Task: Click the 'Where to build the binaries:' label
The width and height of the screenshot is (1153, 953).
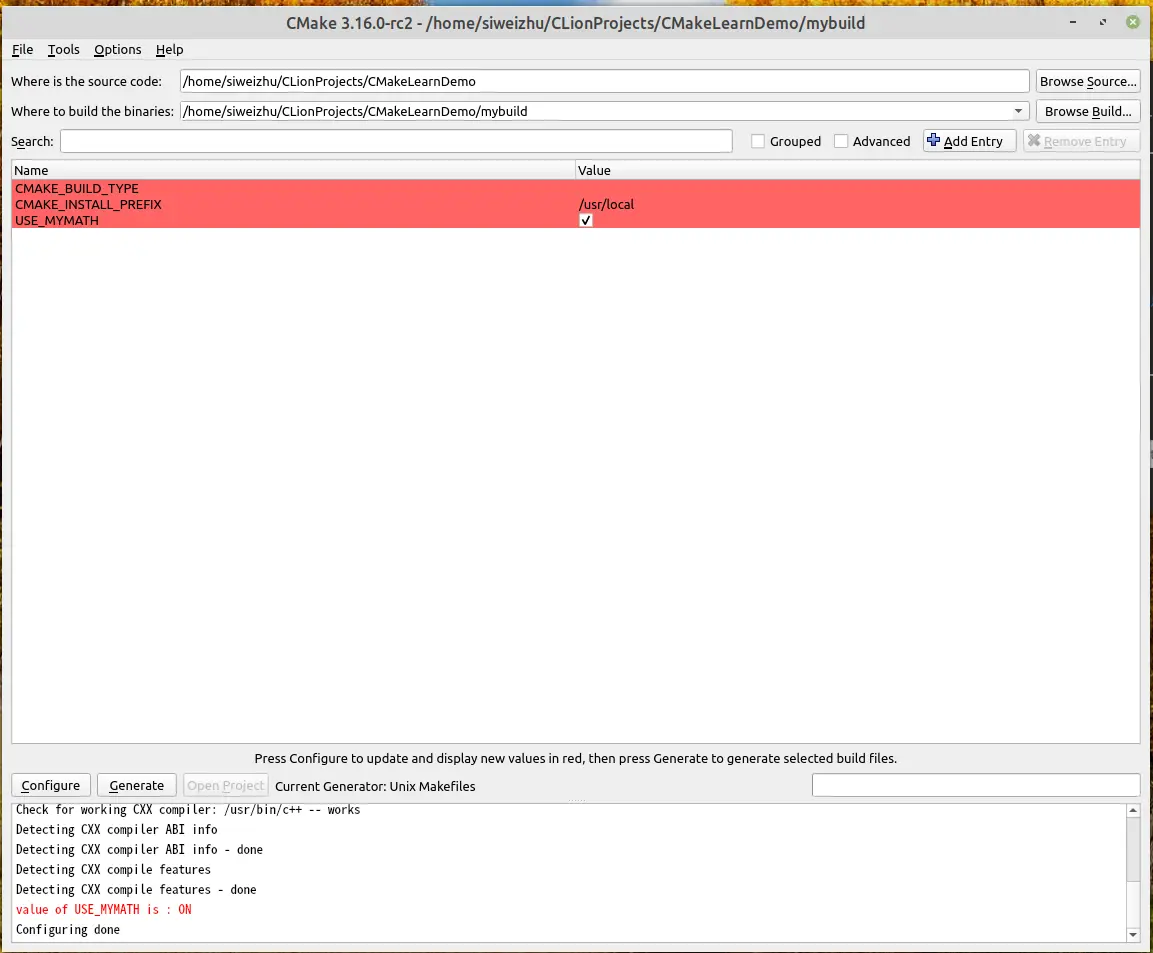Action: (92, 111)
